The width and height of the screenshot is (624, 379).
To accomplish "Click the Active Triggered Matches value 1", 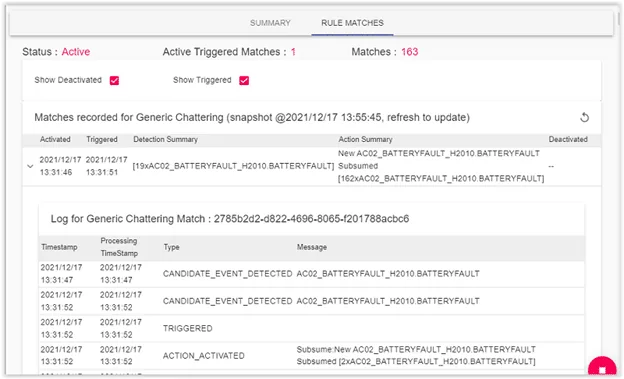I will coord(293,52).
